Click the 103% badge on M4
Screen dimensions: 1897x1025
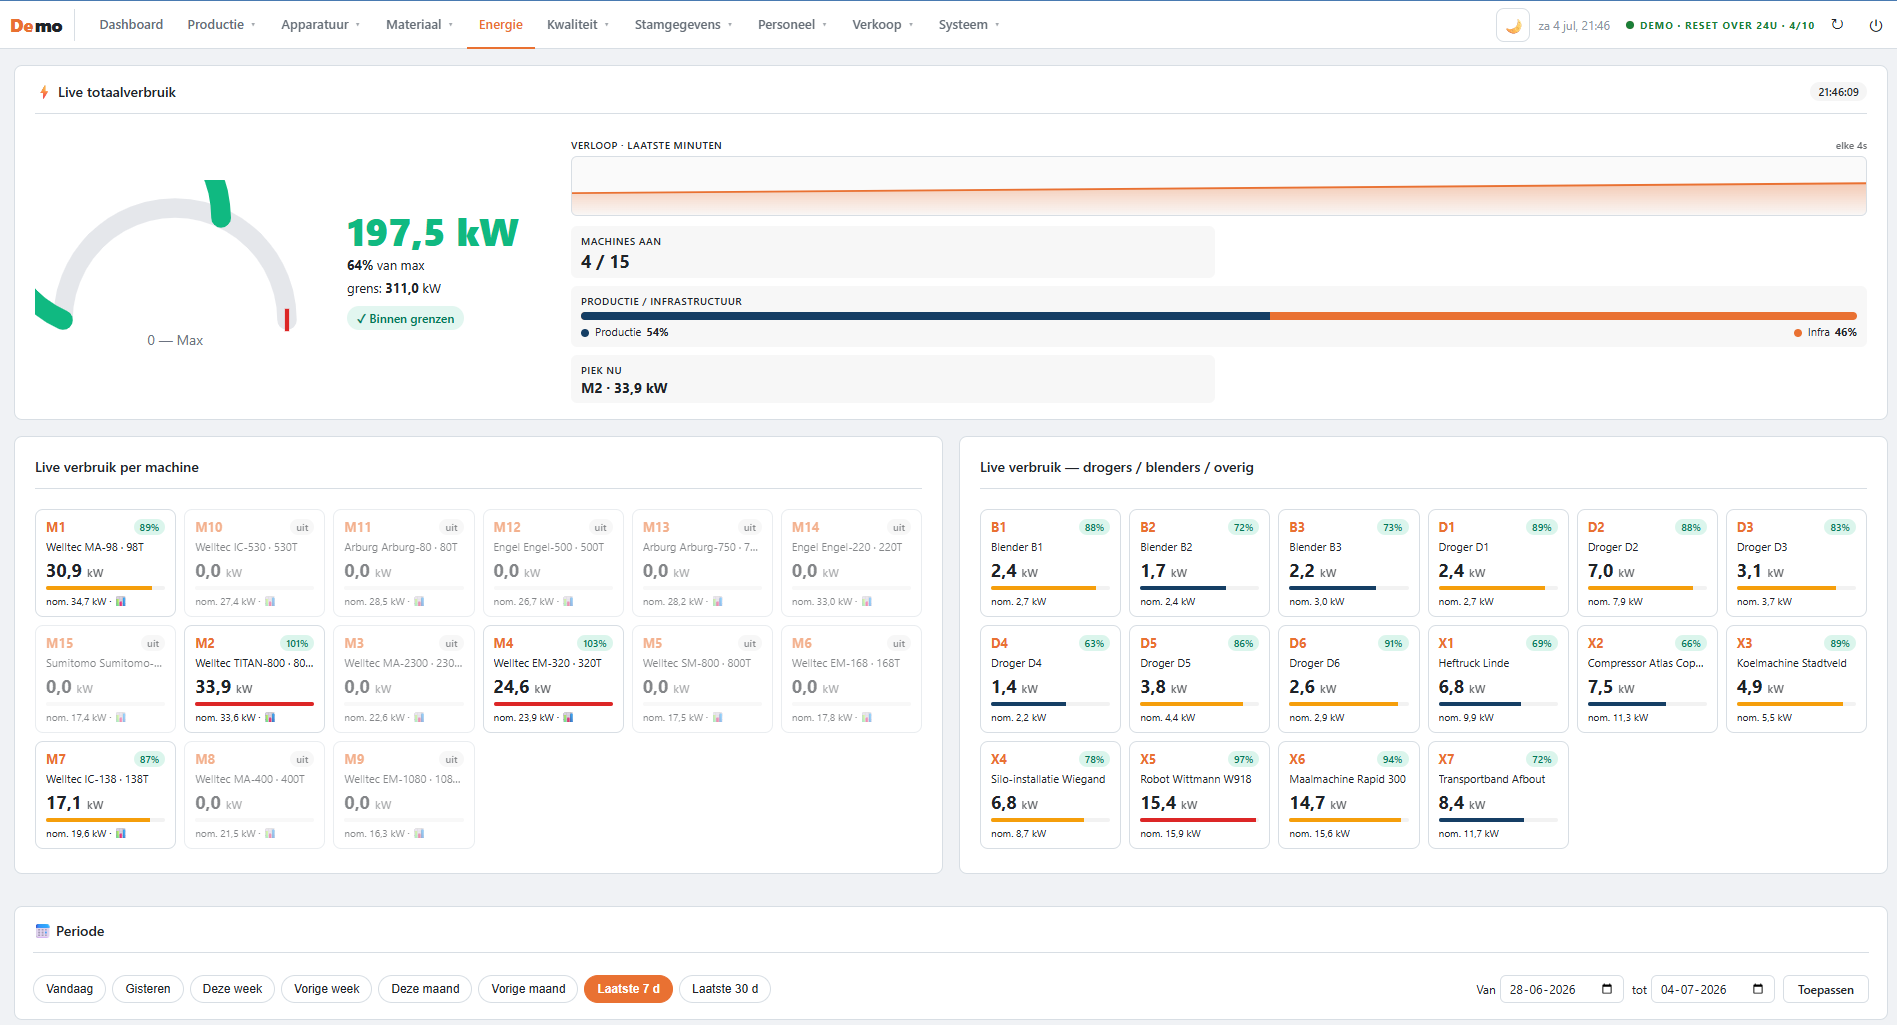tap(595, 644)
